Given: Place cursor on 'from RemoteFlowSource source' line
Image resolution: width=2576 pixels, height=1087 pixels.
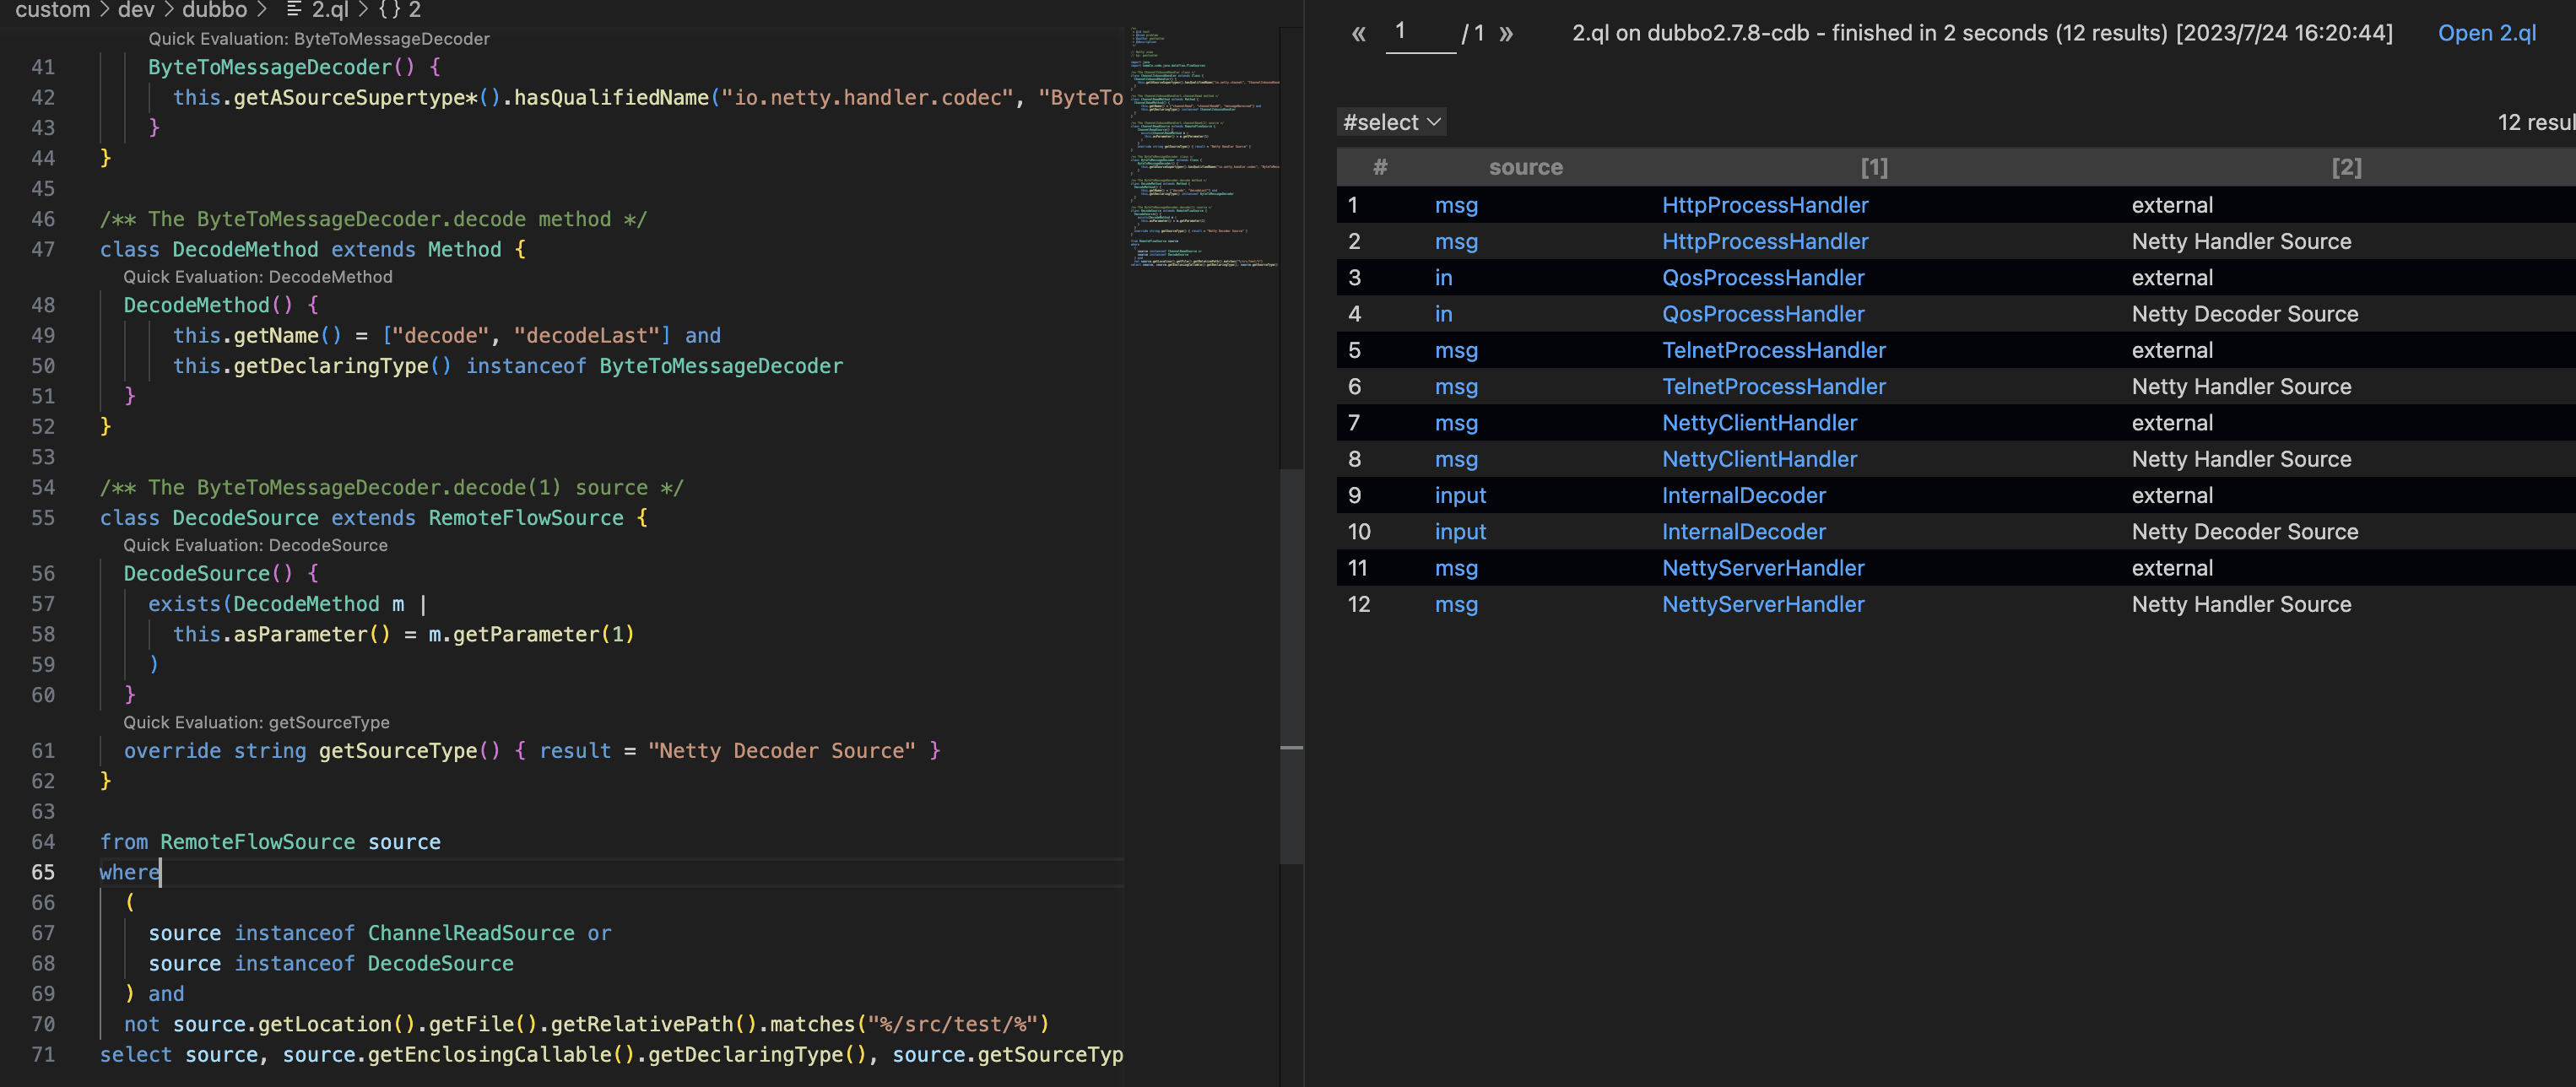Looking at the screenshot, I should (x=270, y=842).
